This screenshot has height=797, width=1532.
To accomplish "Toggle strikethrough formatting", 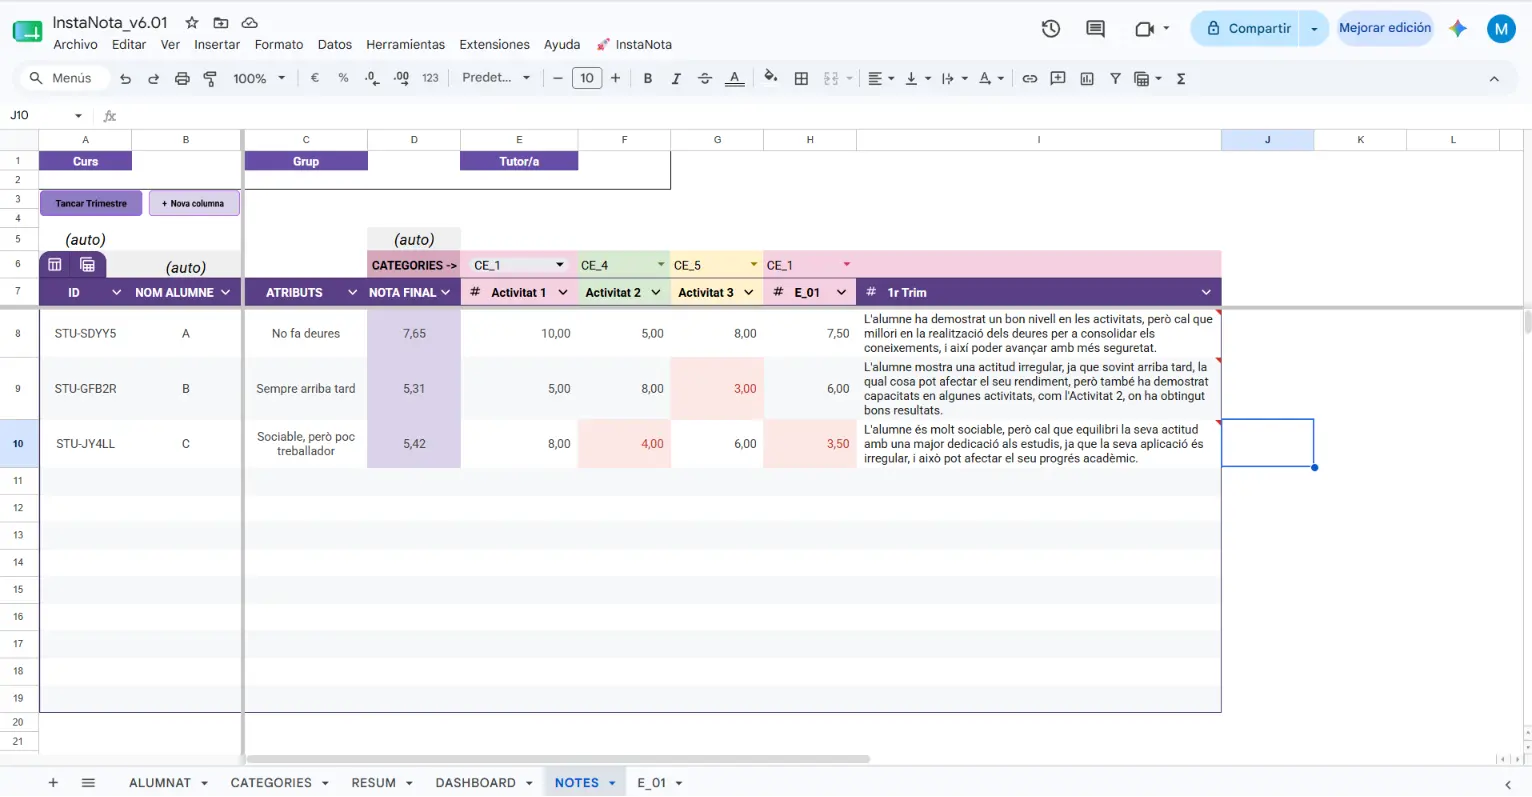I will (705, 78).
